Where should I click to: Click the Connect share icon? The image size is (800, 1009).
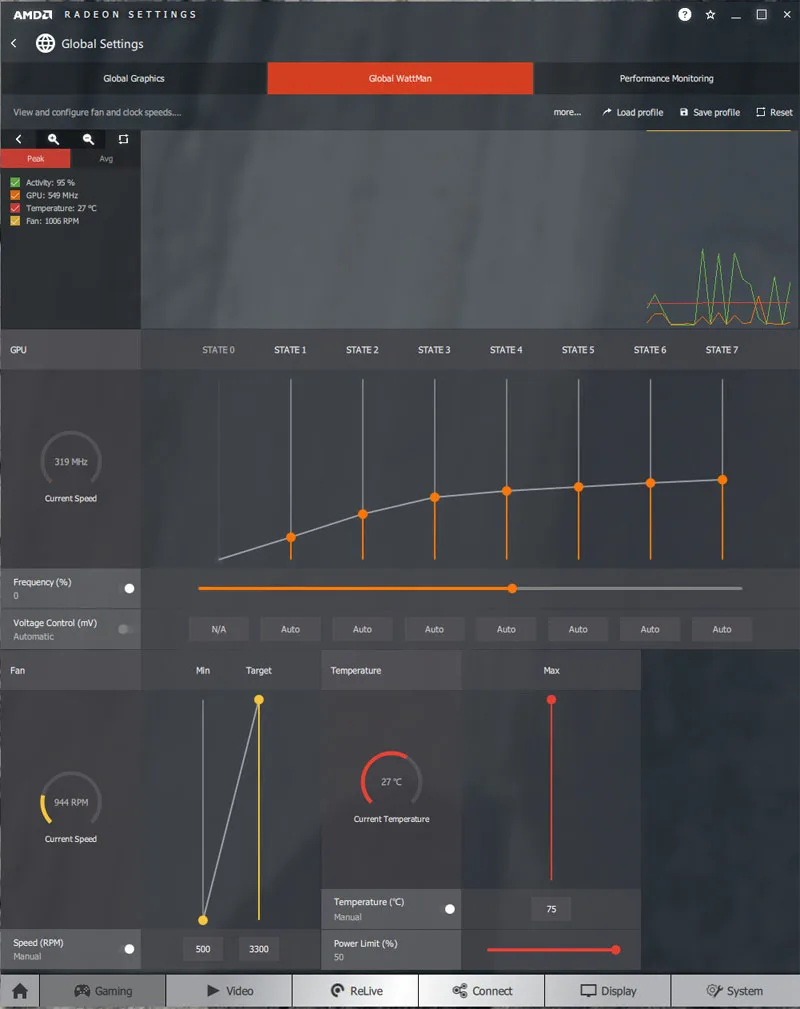pyautogui.click(x=460, y=991)
